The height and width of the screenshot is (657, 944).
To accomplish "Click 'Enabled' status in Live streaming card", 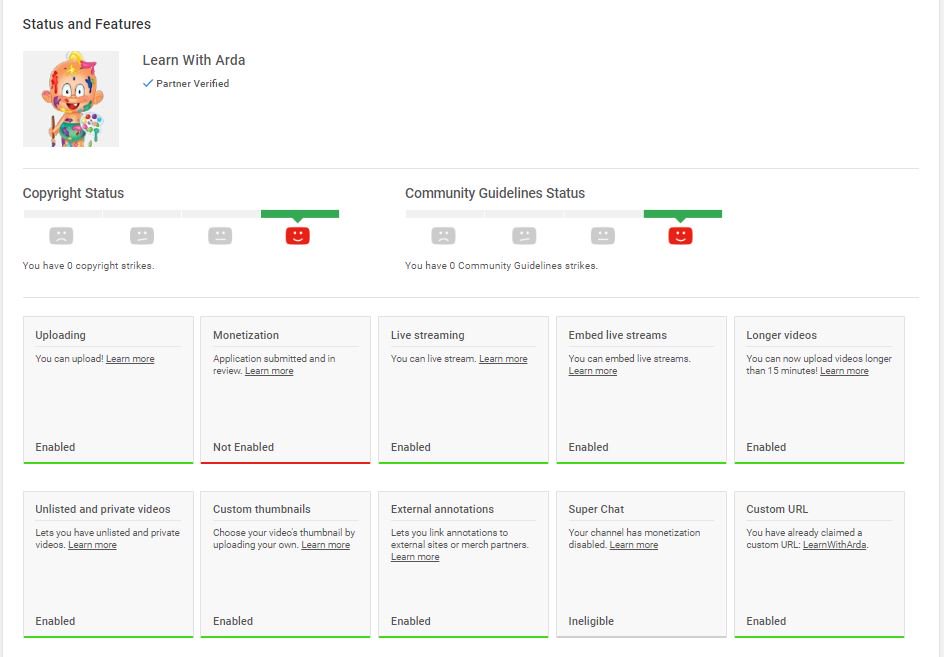I will pos(411,447).
